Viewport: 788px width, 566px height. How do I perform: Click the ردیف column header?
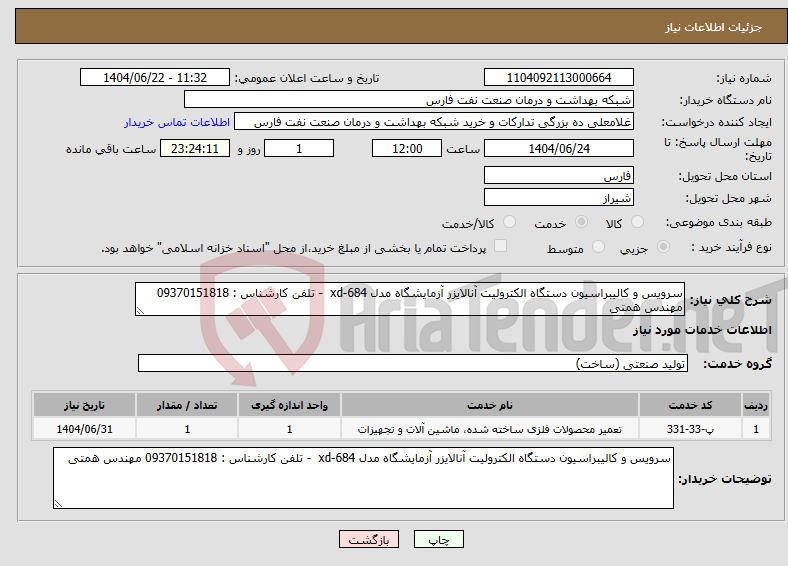(x=756, y=405)
